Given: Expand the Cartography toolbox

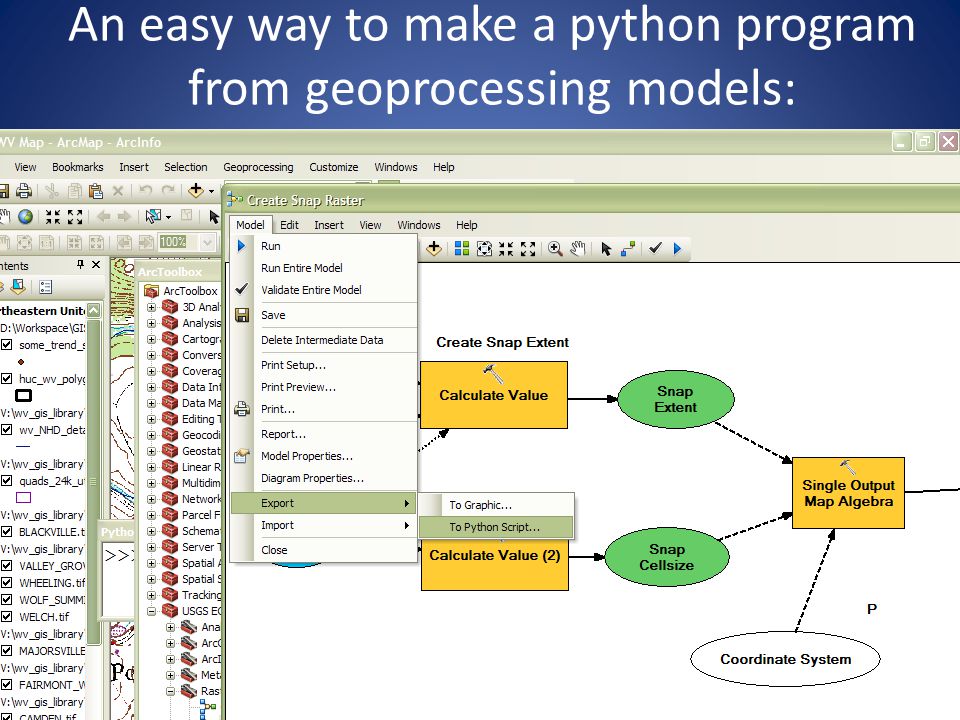Looking at the screenshot, I should [x=151, y=339].
